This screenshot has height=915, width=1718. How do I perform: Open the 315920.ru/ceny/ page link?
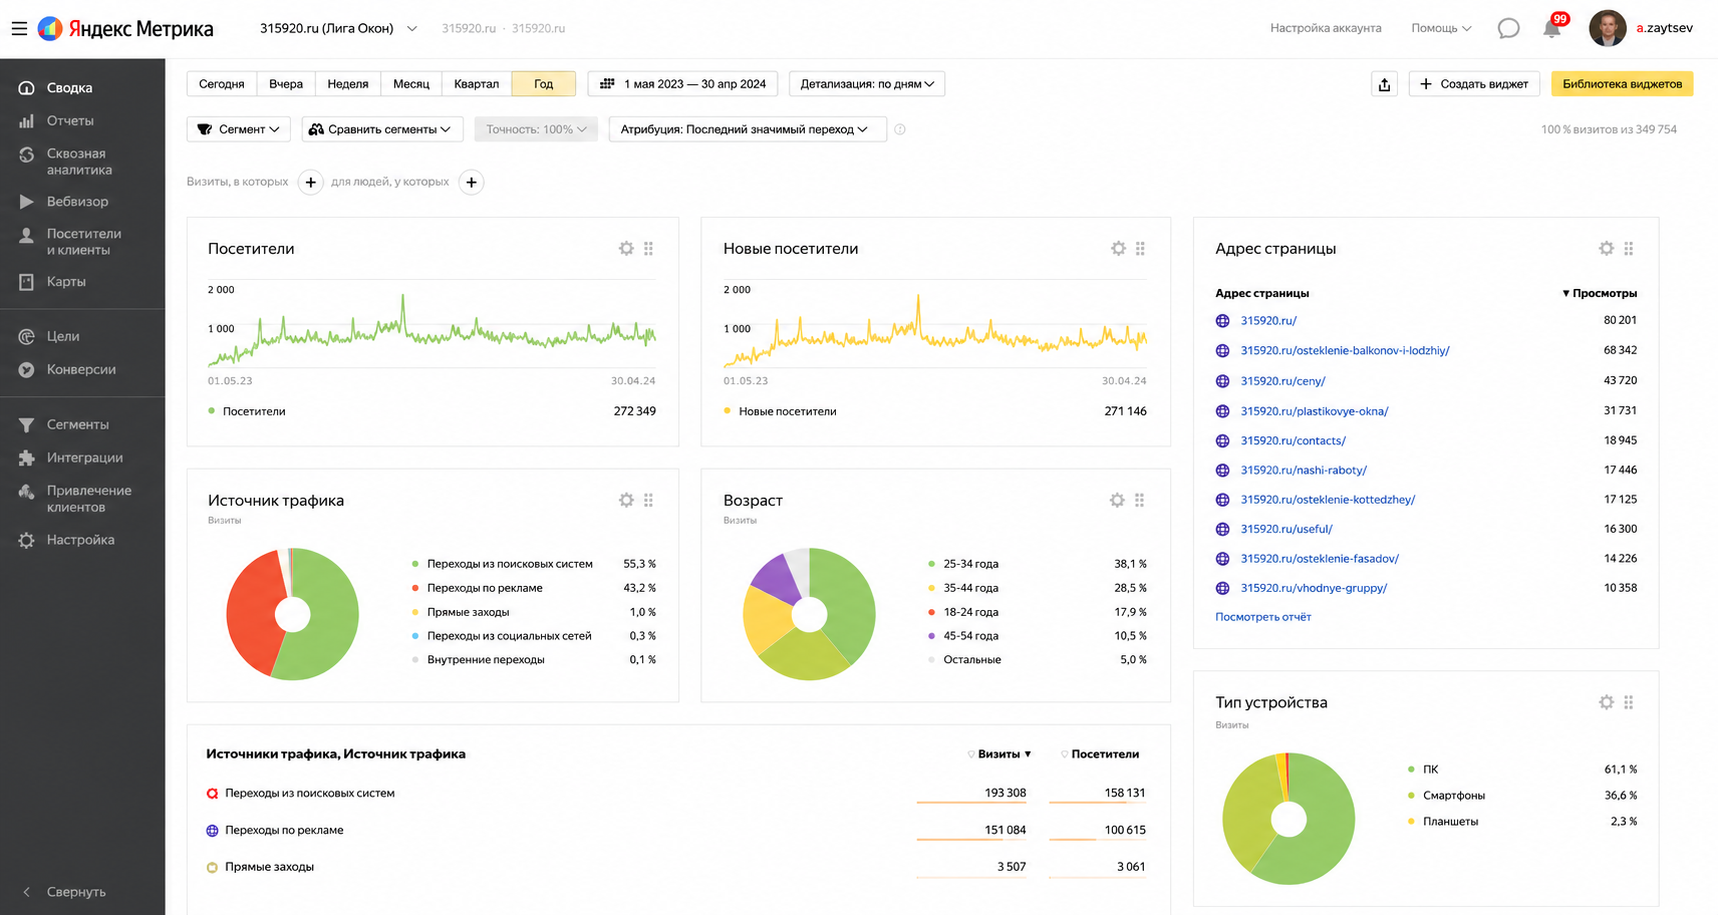point(1283,381)
